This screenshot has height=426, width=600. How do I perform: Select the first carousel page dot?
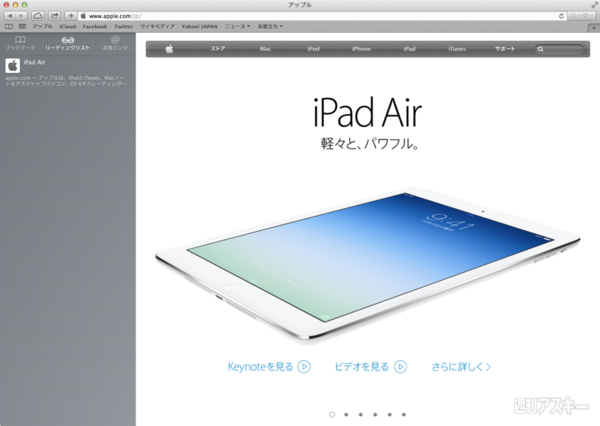tap(332, 415)
